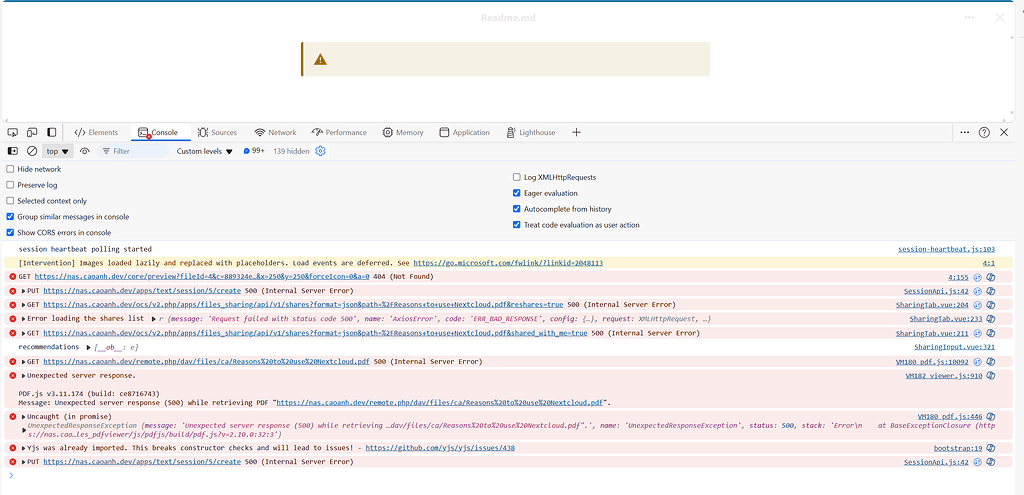Explain VM180 pdf.js:10092 error with Copilot icon
The width and height of the screenshot is (1024, 495).
990,362
